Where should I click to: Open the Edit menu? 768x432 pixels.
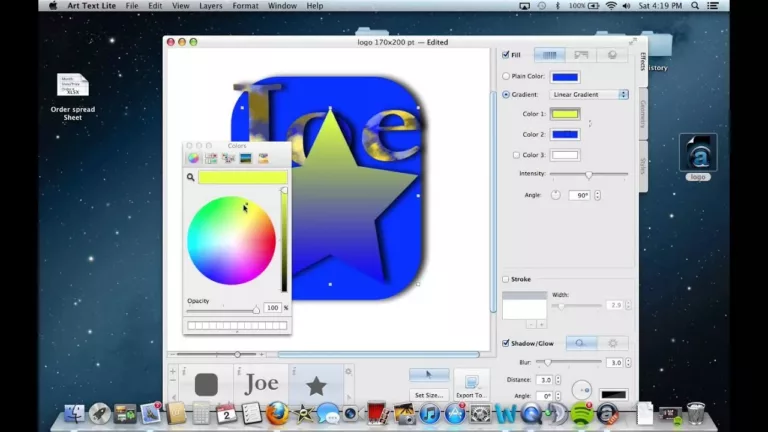coord(155,6)
